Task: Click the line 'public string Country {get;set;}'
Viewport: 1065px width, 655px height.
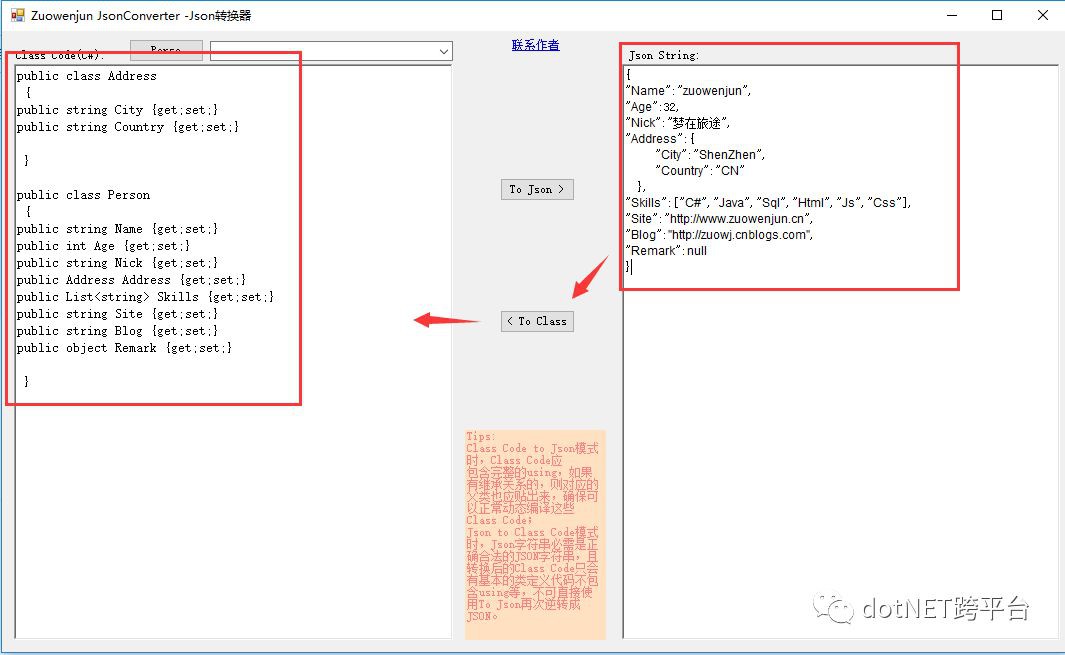Action: tap(128, 127)
